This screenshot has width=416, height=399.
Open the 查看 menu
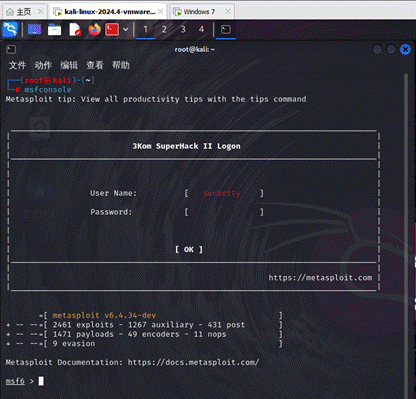point(95,65)
